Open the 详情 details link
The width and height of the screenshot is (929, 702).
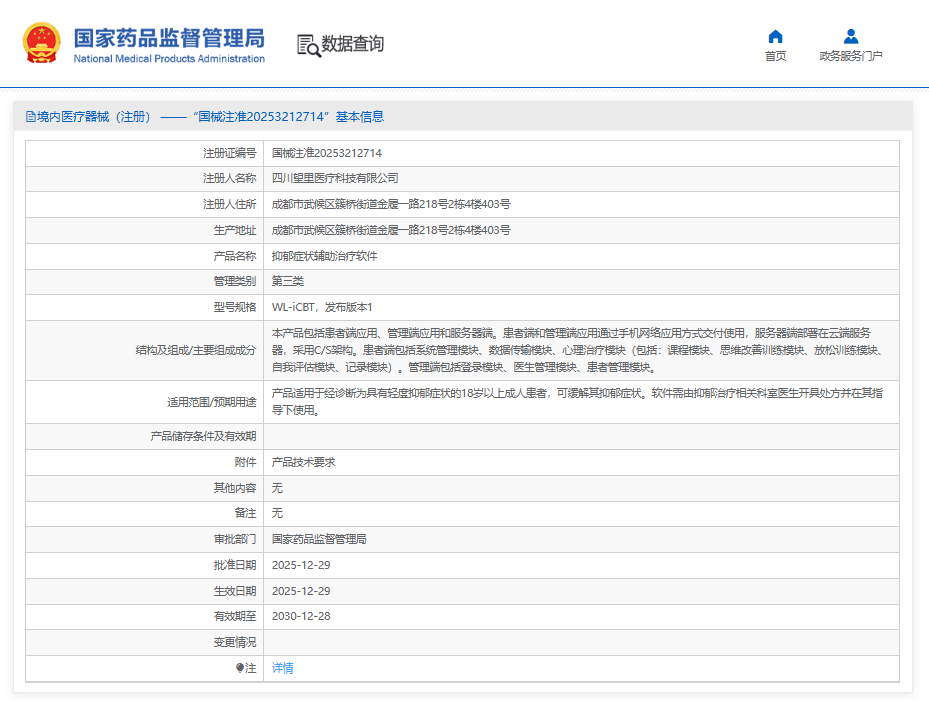[x=282, y=668]
